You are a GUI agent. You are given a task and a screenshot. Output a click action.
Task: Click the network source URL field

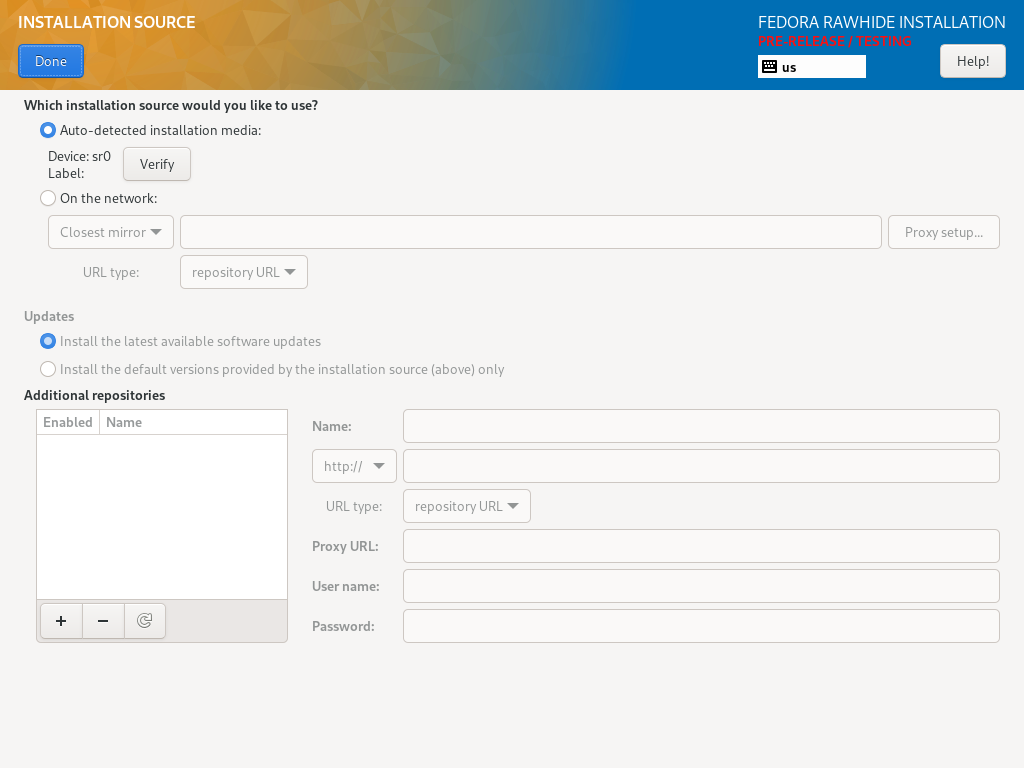531,232
